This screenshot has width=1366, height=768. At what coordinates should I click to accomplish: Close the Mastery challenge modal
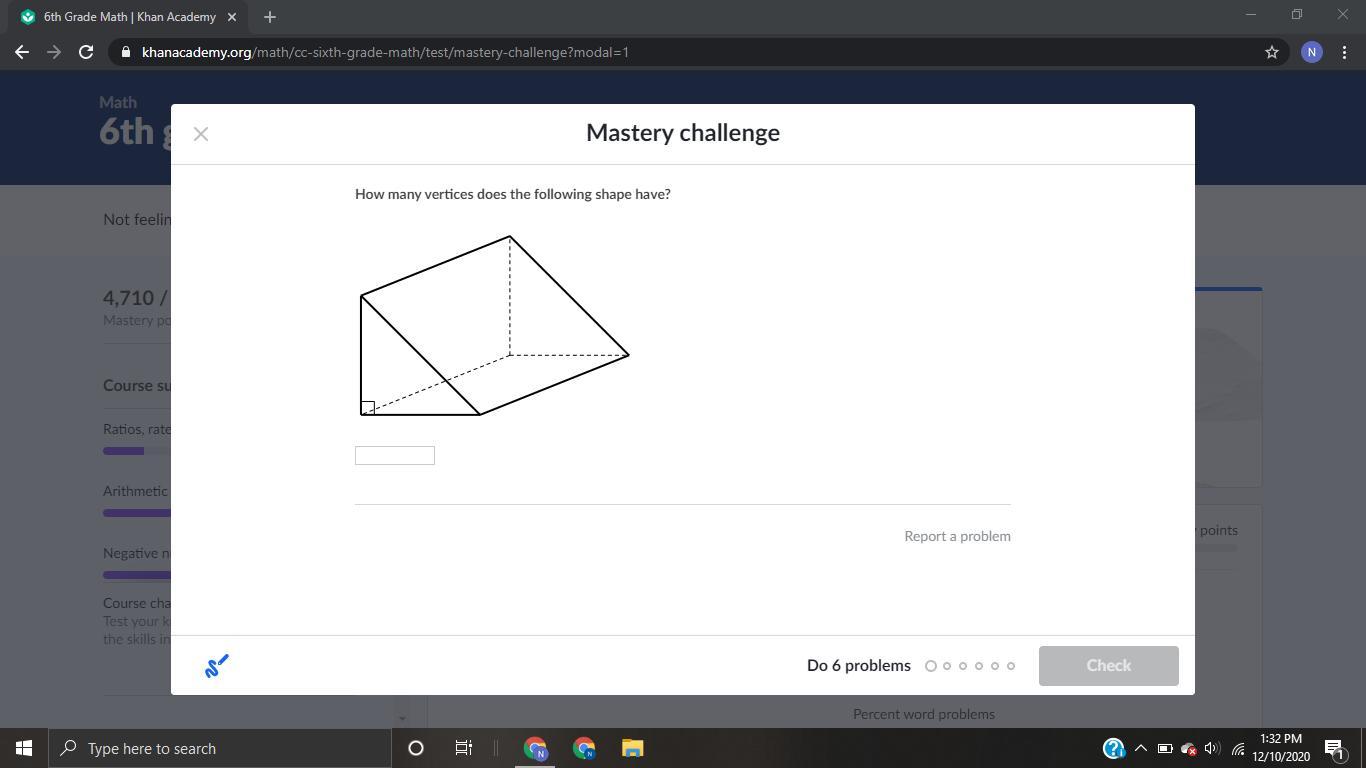pyautogui.click(x=201, y=134)
